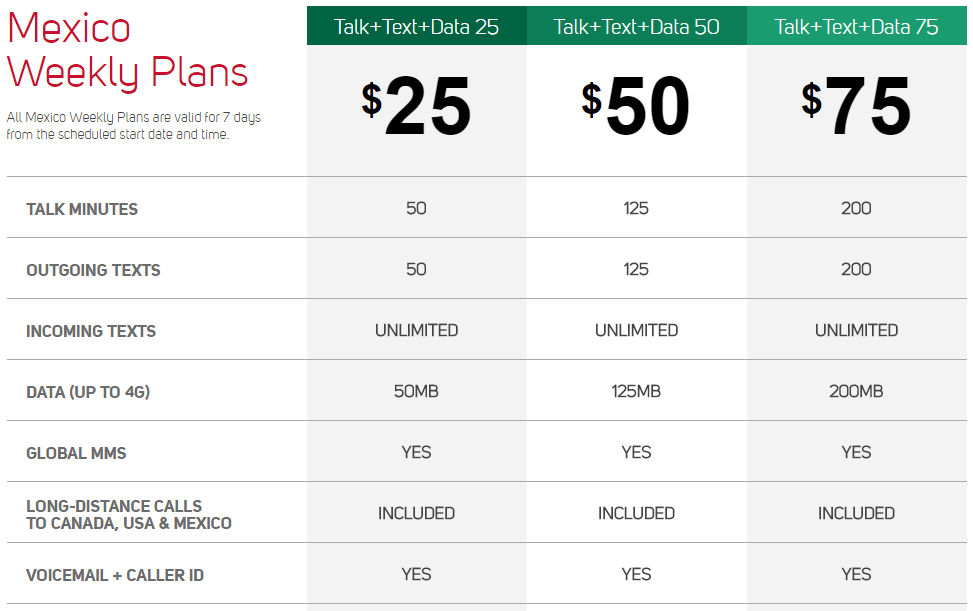Click the VOICEMAIL + CALLER ID label
Viewport: 973px width, 611px height.
(115, 576)
